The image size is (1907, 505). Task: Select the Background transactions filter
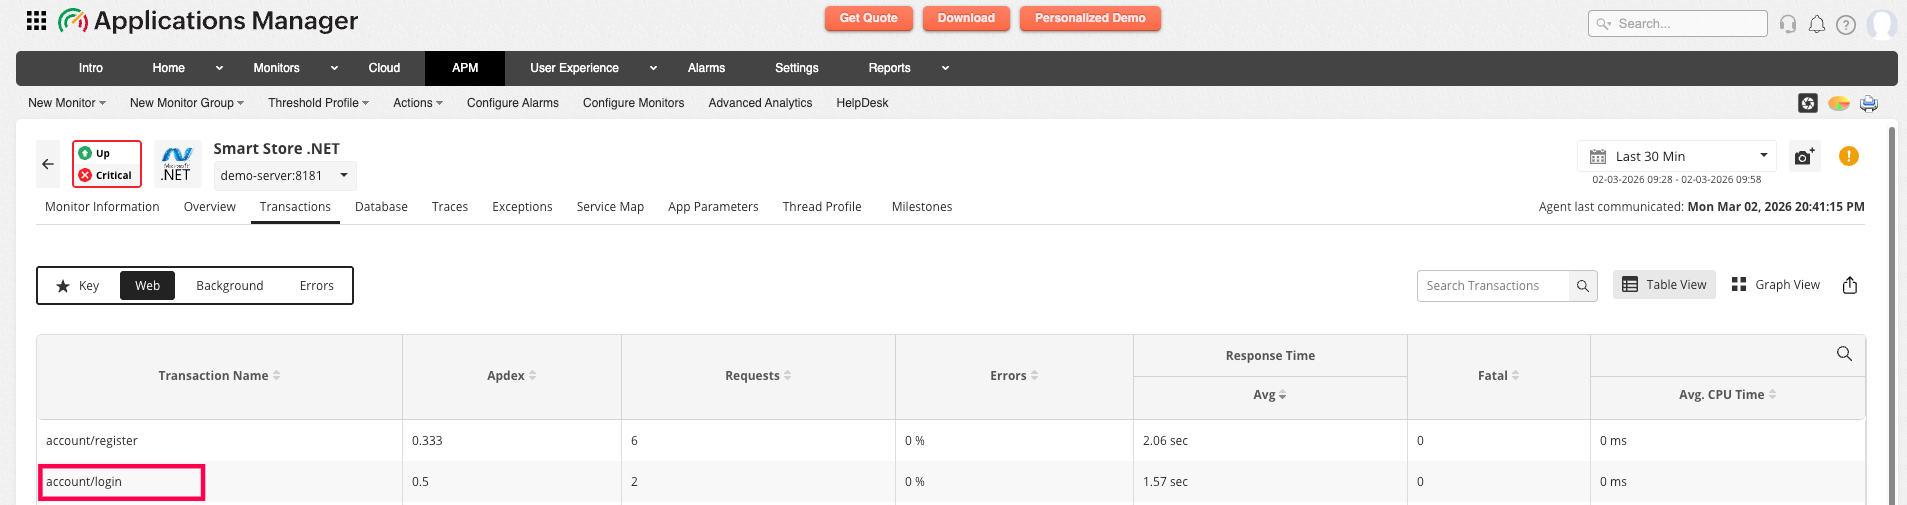tap(230, 286)
